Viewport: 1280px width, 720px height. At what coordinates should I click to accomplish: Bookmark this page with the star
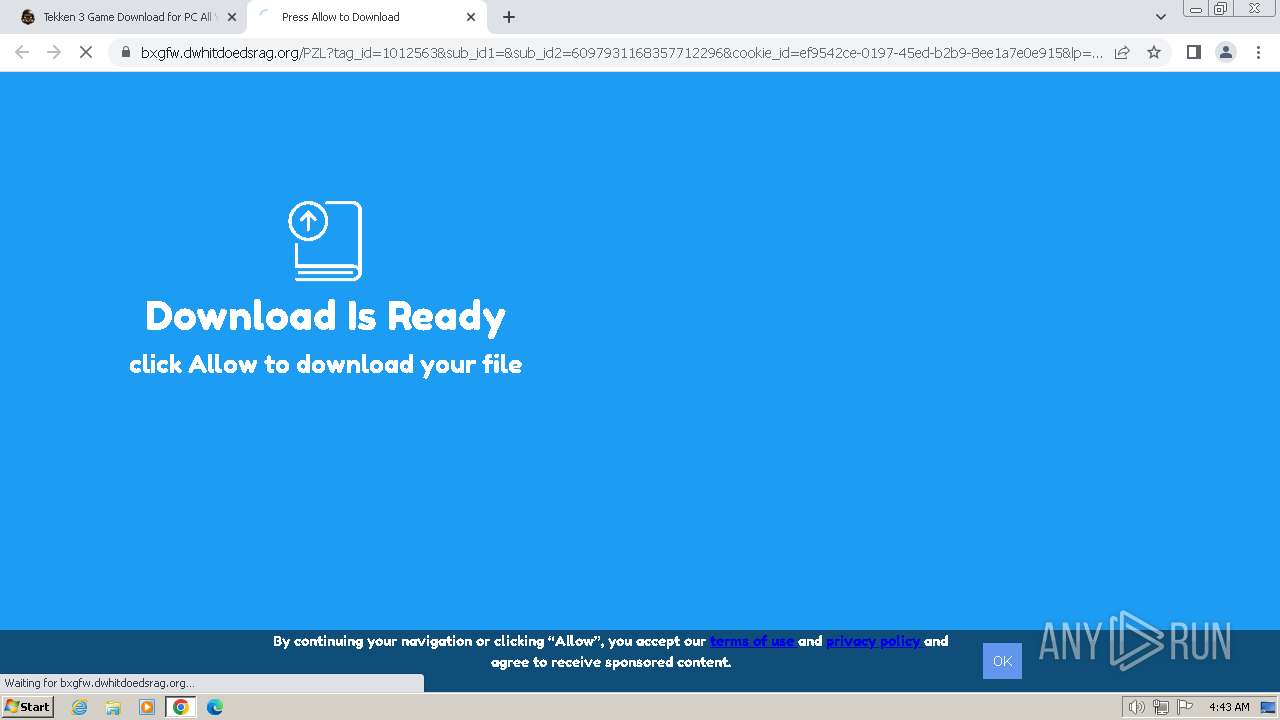tap(1154, 53)
